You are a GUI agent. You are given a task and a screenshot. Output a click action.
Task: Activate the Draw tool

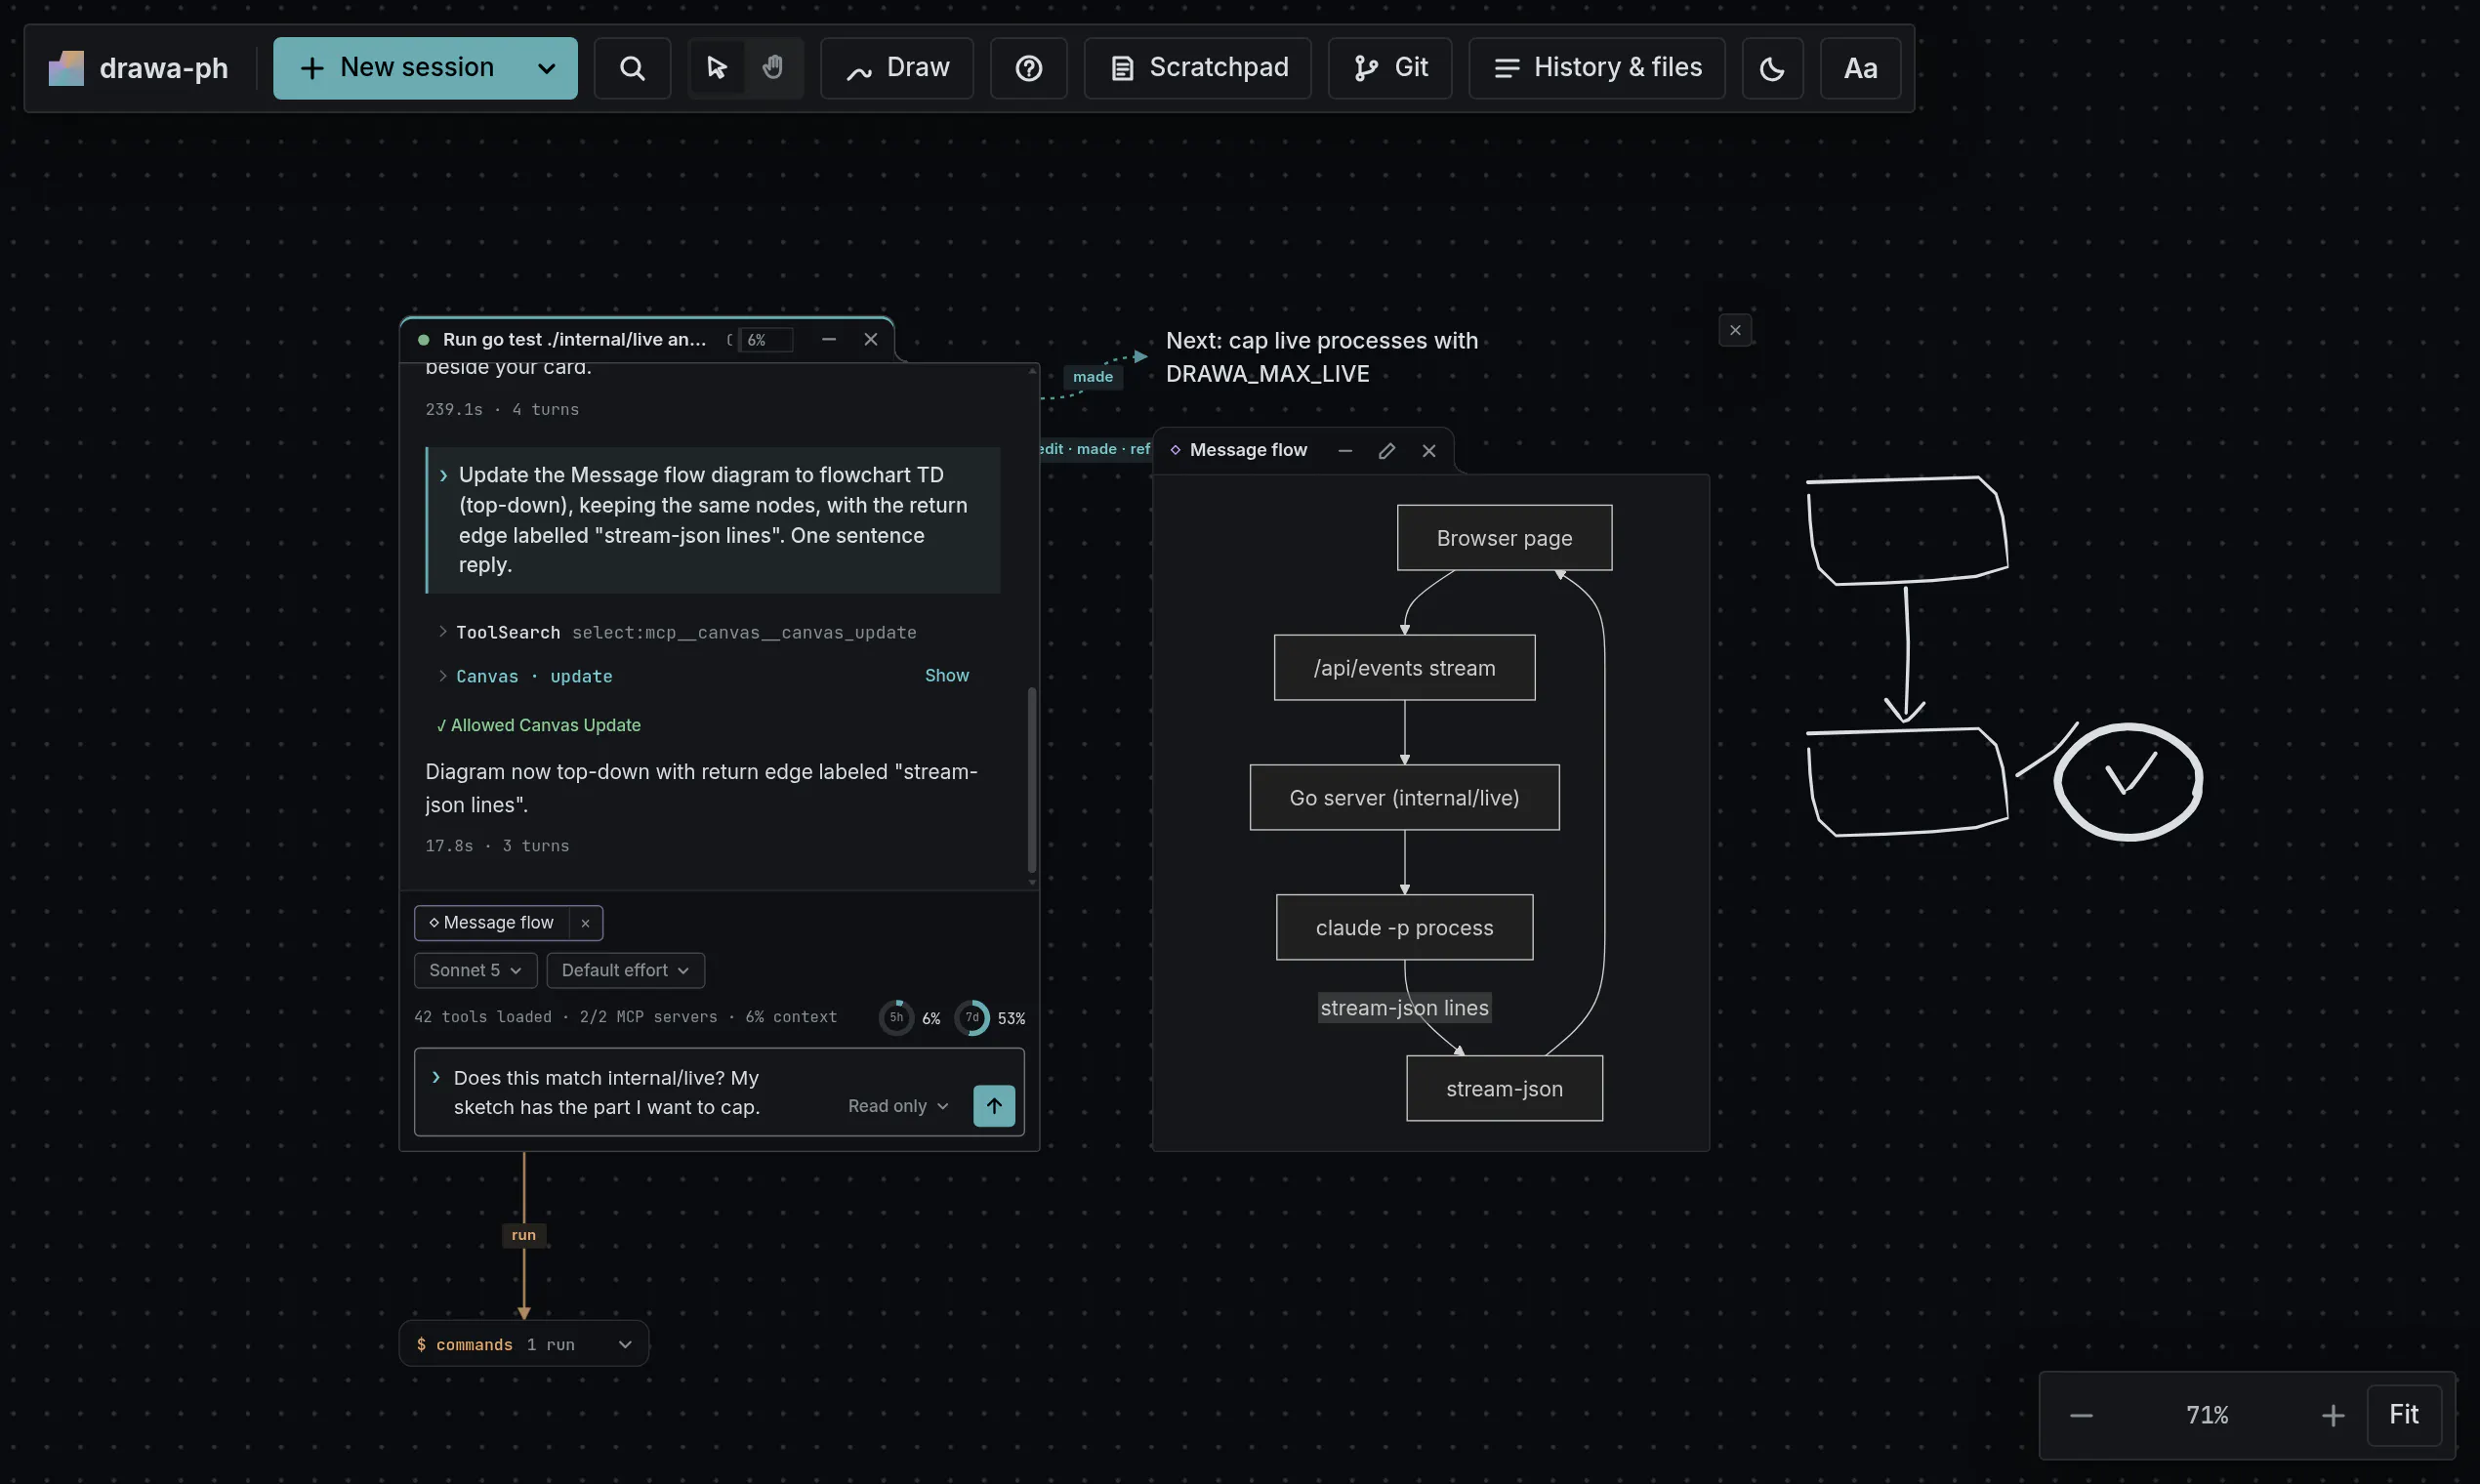point(897,68)
